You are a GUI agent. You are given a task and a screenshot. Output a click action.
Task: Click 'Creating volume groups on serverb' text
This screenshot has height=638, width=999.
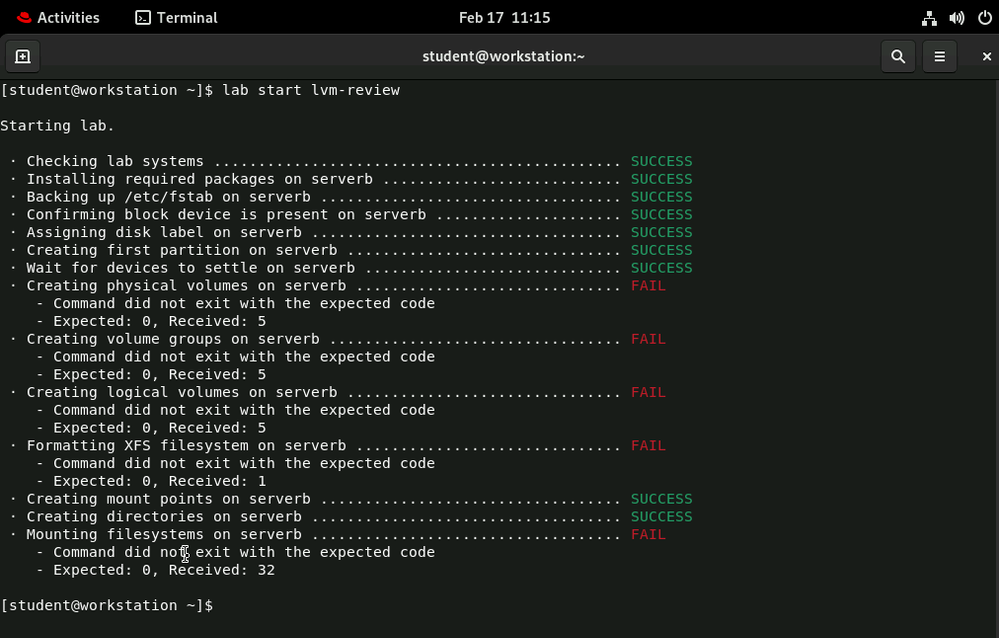[x=173, y=339]
